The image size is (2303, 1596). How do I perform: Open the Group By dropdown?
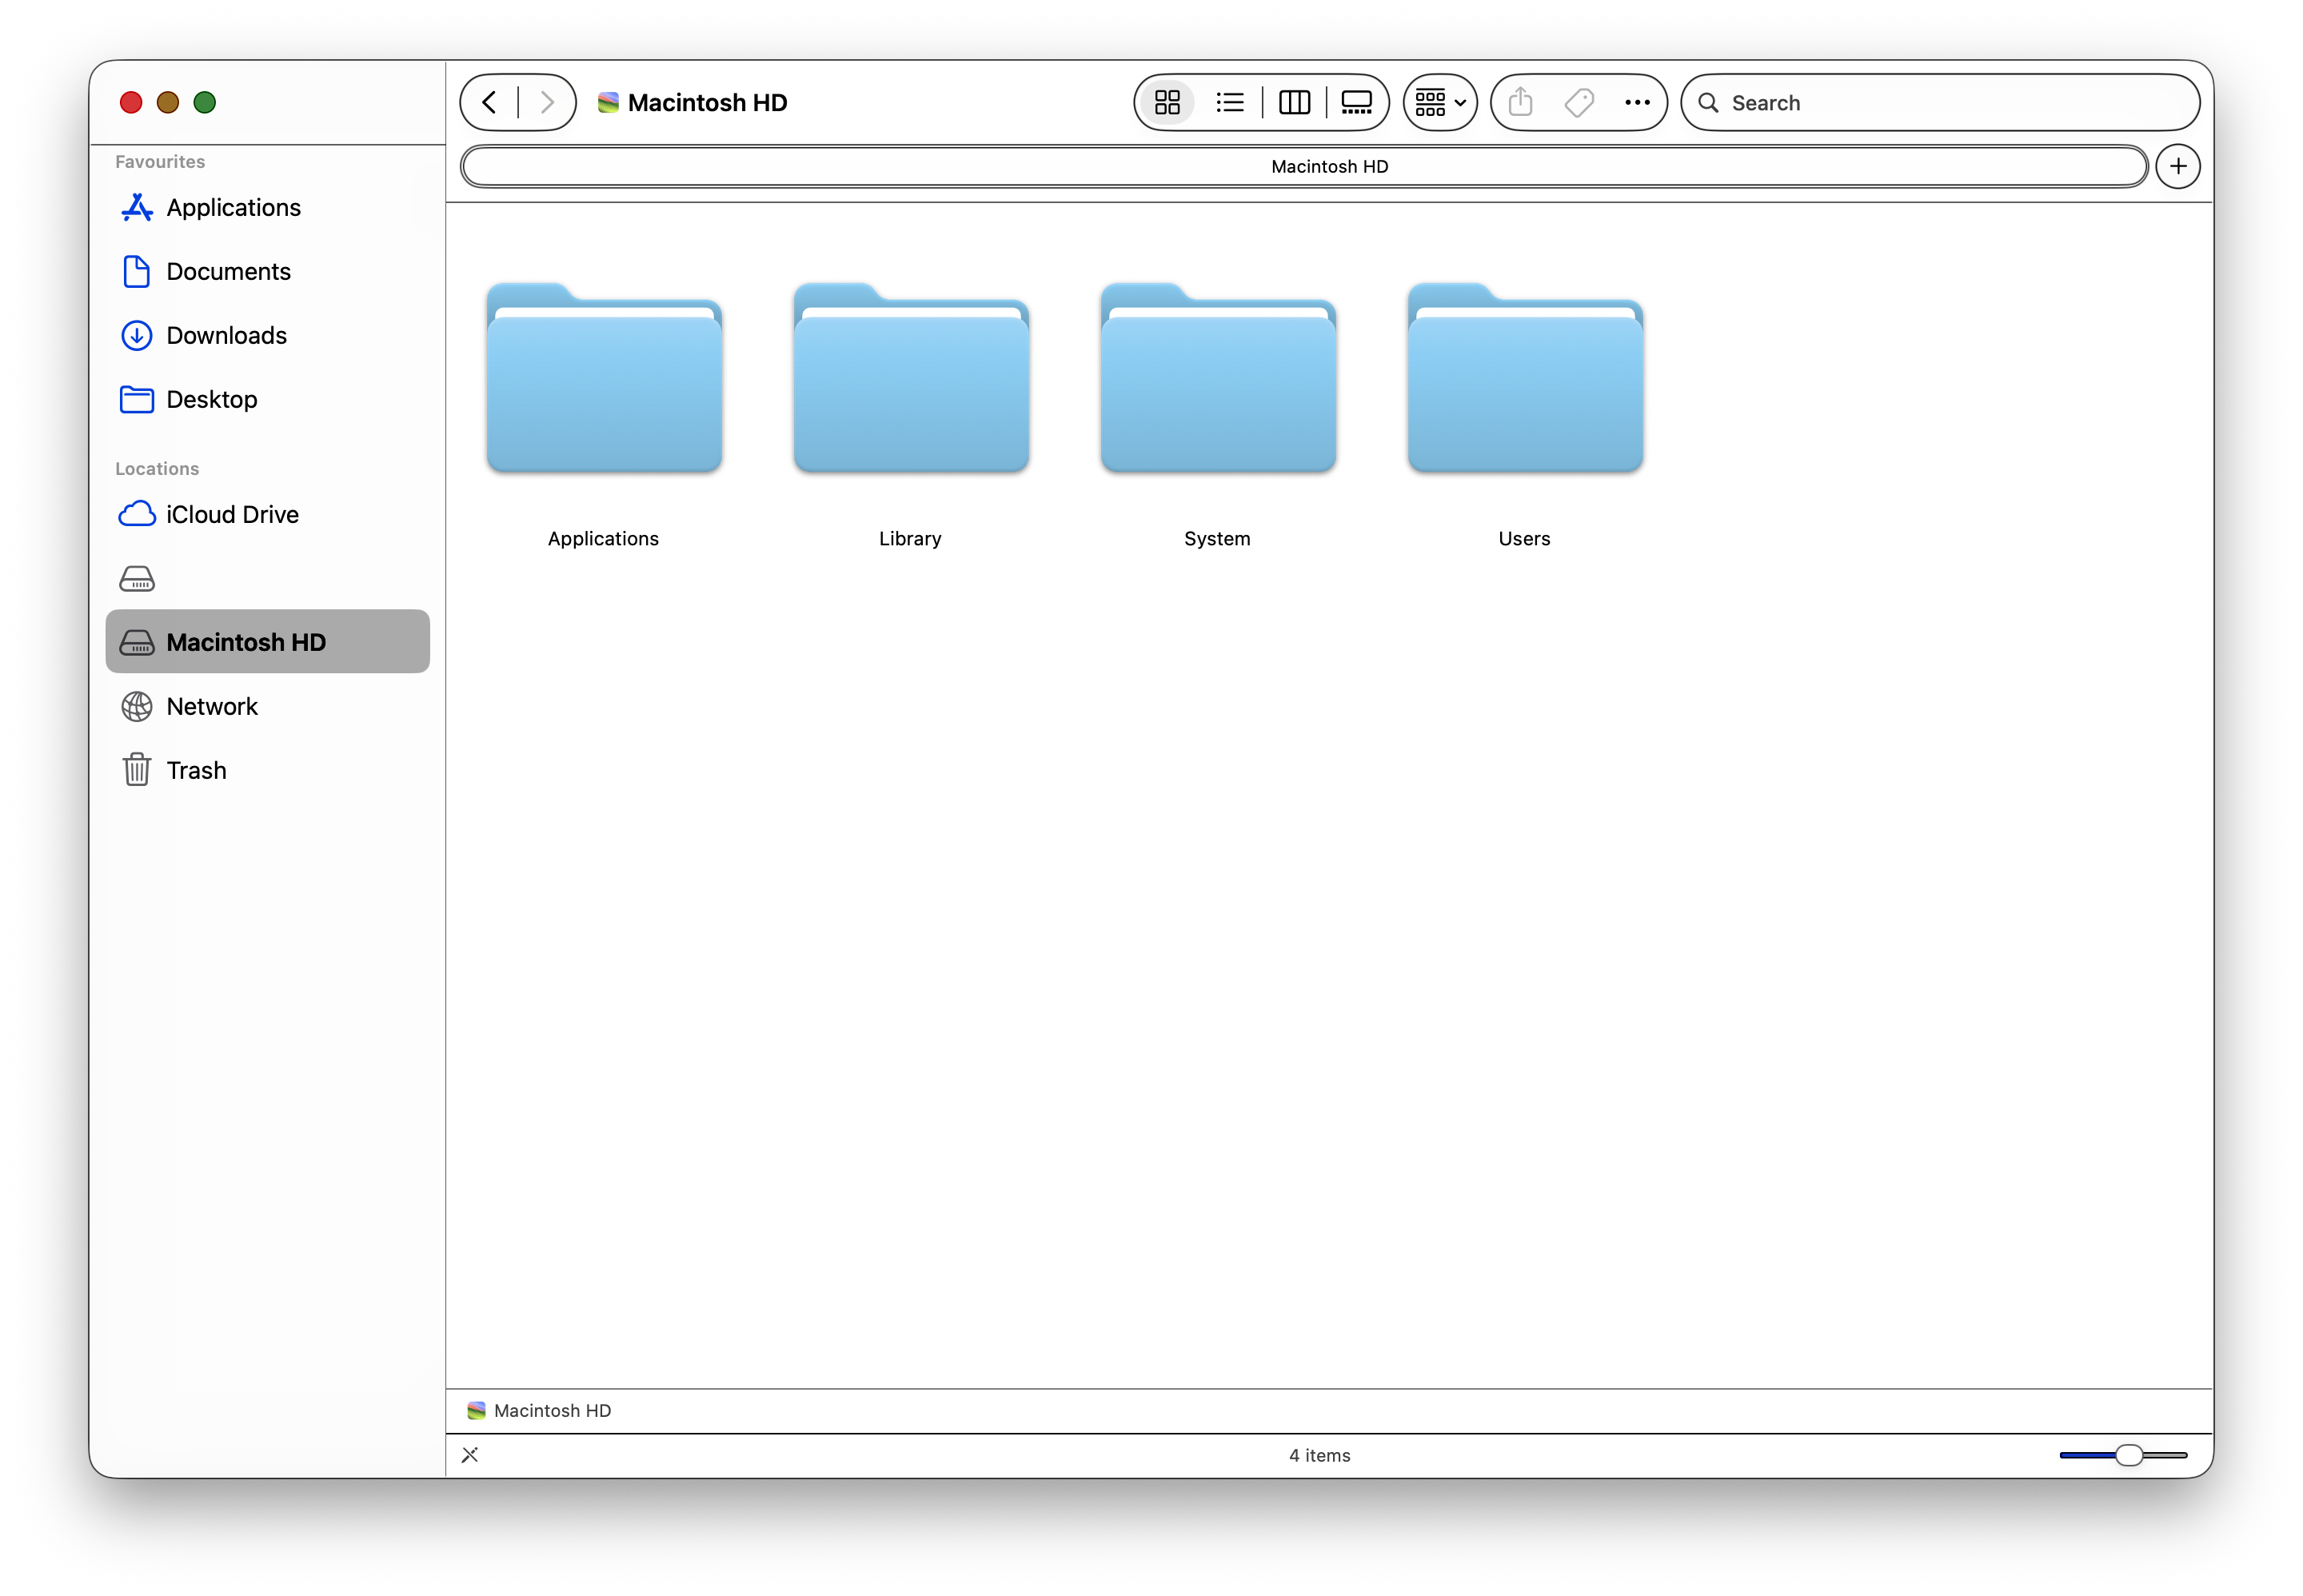[x=1440, y=102]
